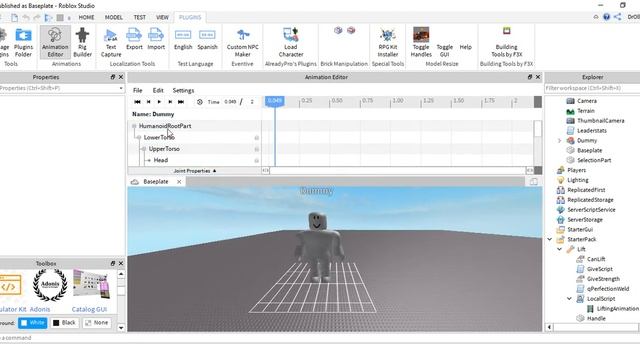Screen dimensions: 640x360
Task: Expand Dummy in Explorer
Action: (x=559, y=140)
